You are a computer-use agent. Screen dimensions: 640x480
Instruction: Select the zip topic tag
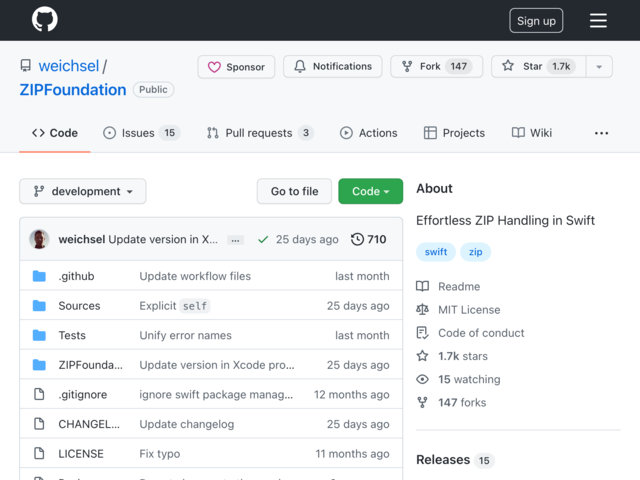pyautogui.click(x=475, y=252)
